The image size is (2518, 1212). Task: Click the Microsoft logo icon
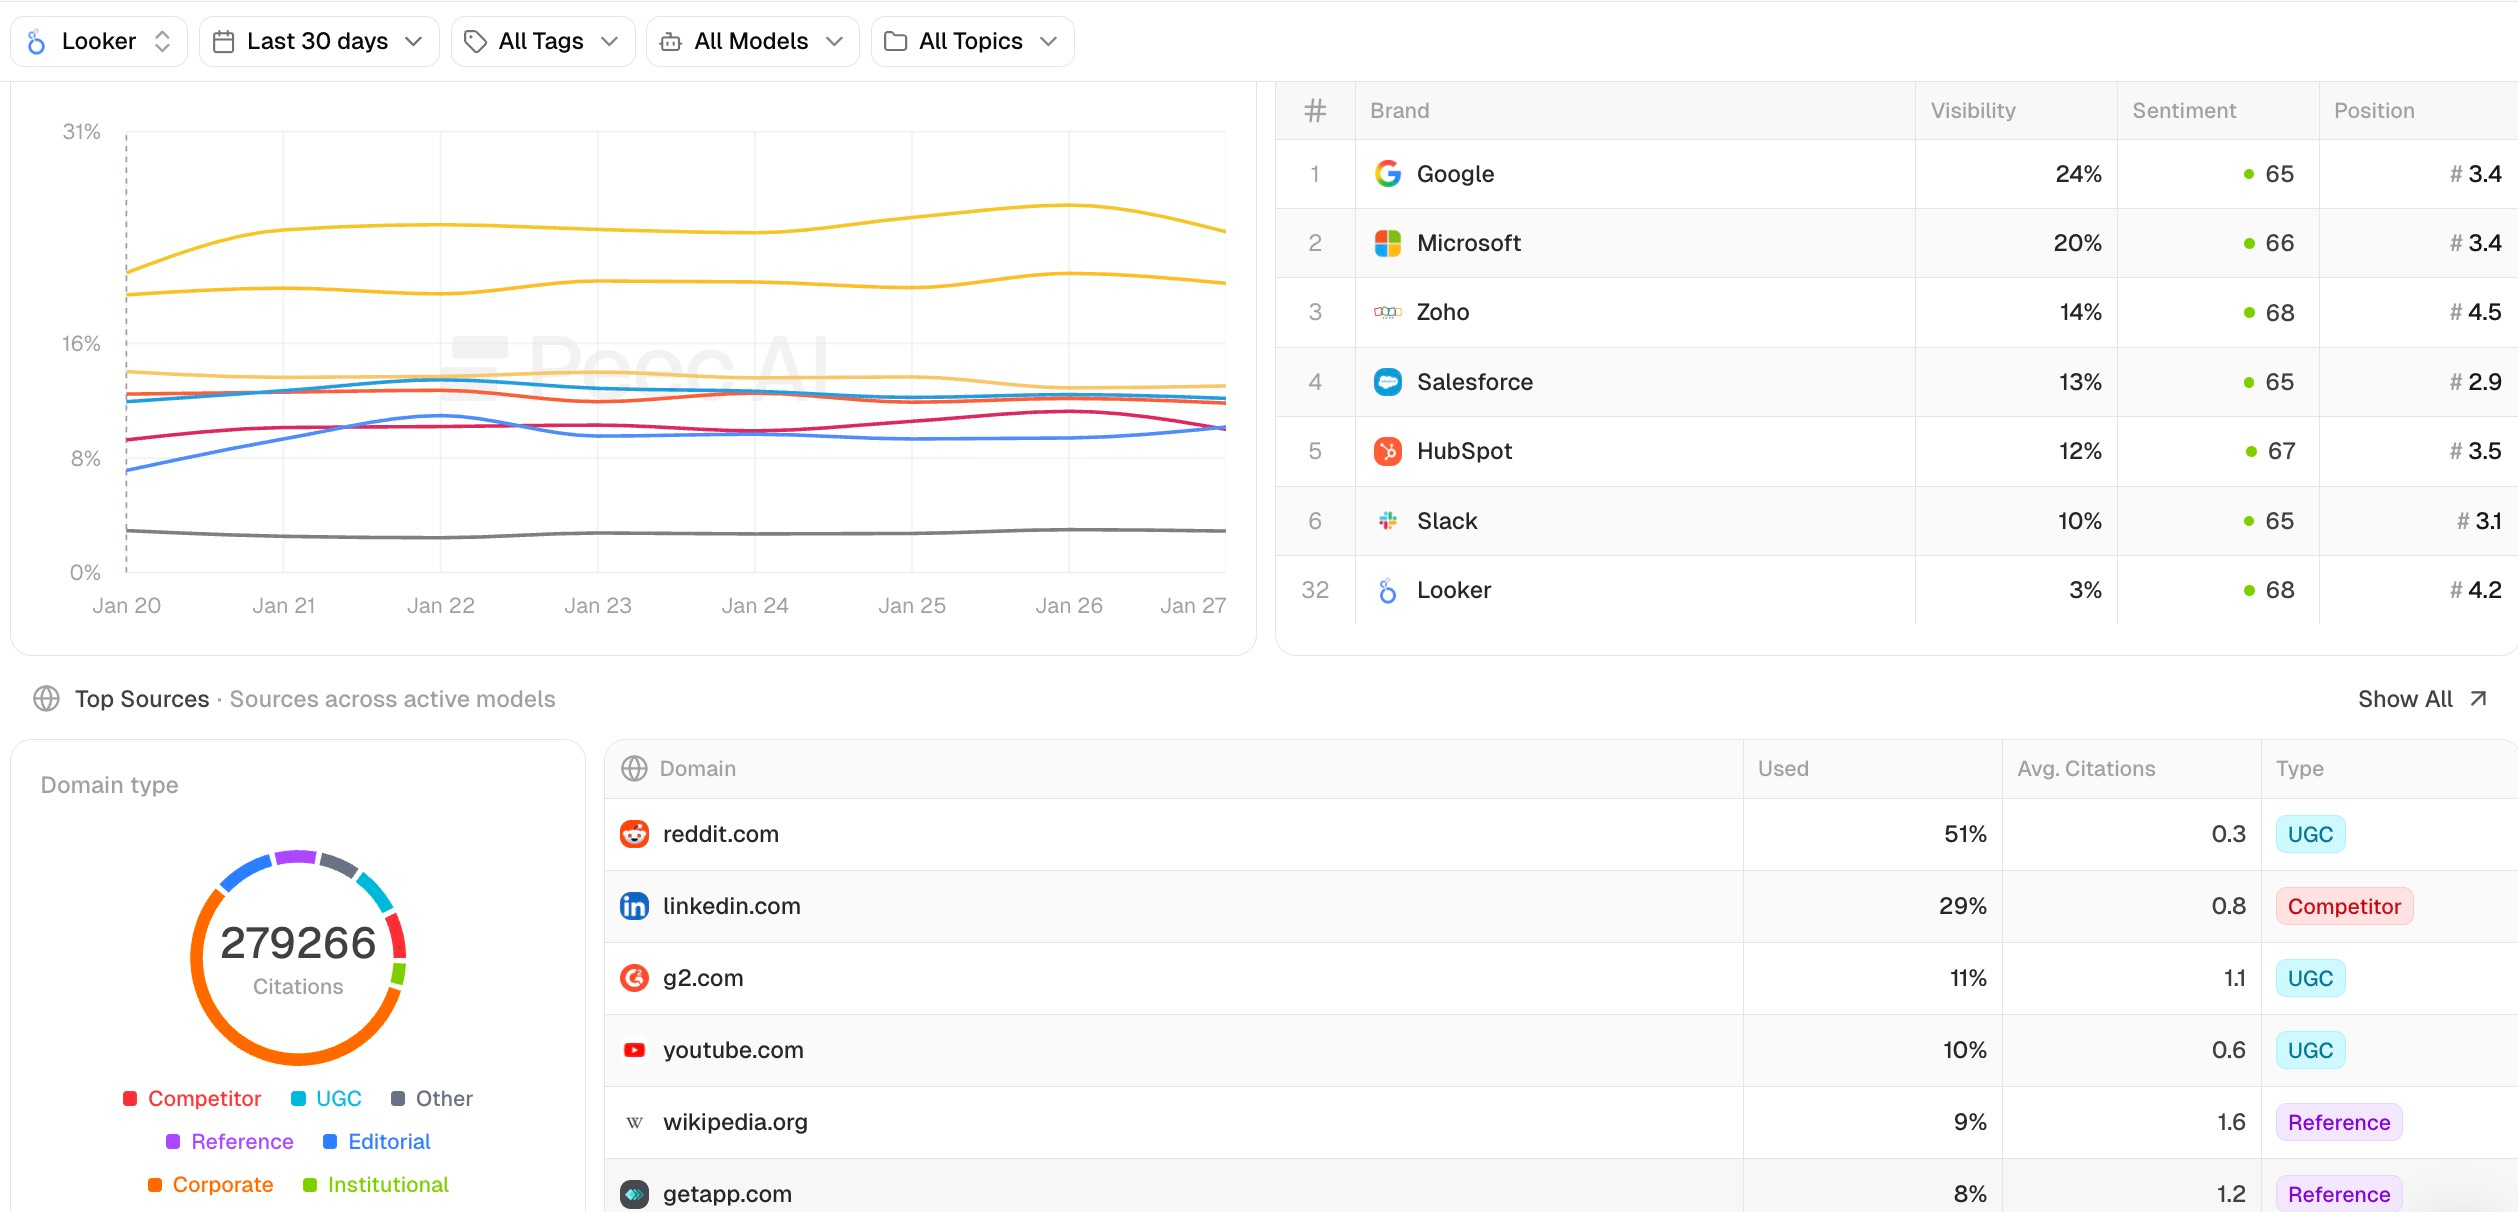(1387, 243)
